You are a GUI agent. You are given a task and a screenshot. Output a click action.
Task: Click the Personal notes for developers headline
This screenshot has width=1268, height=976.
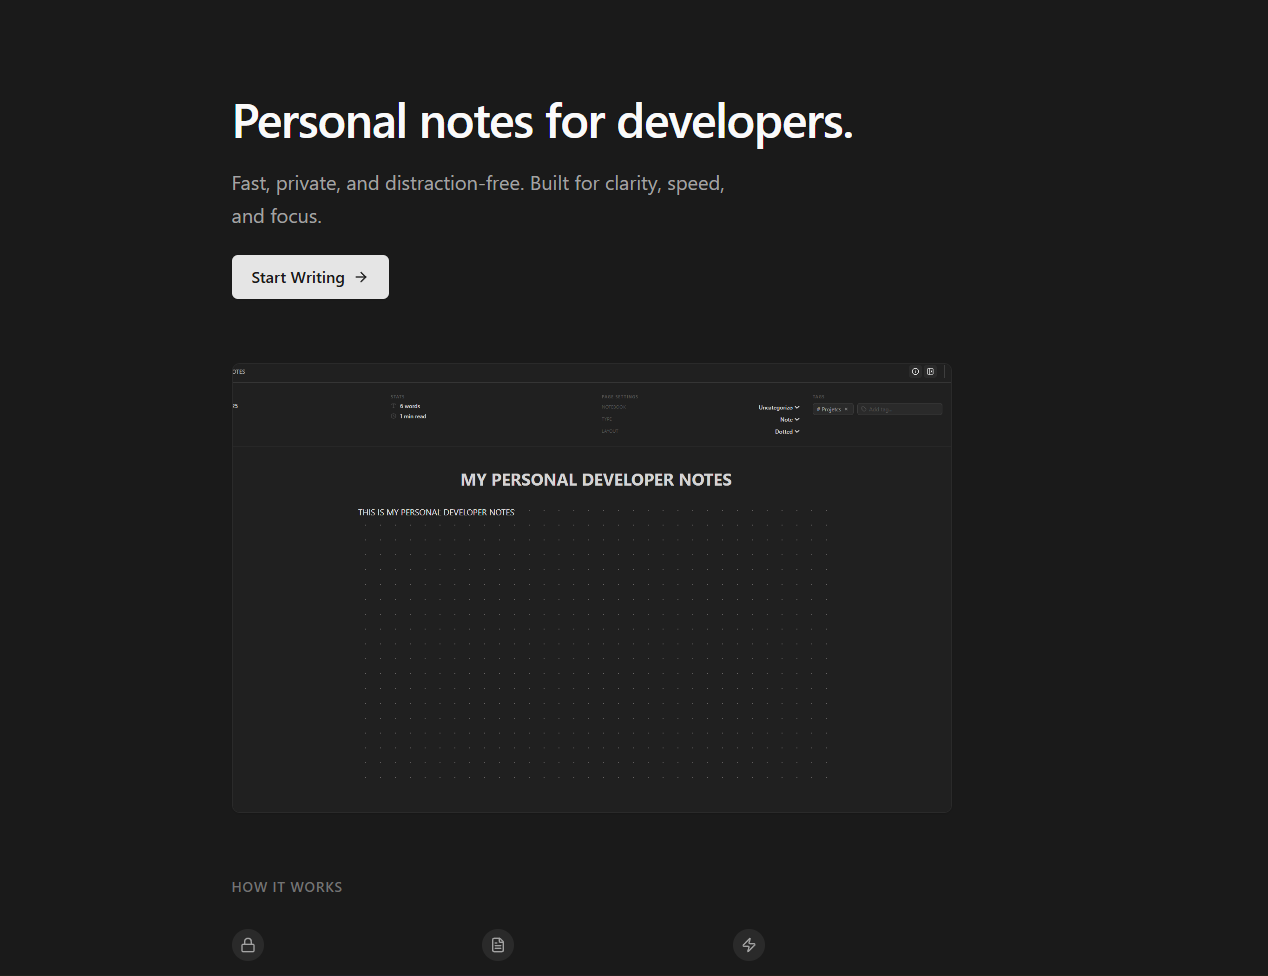(x=542, y=122)
